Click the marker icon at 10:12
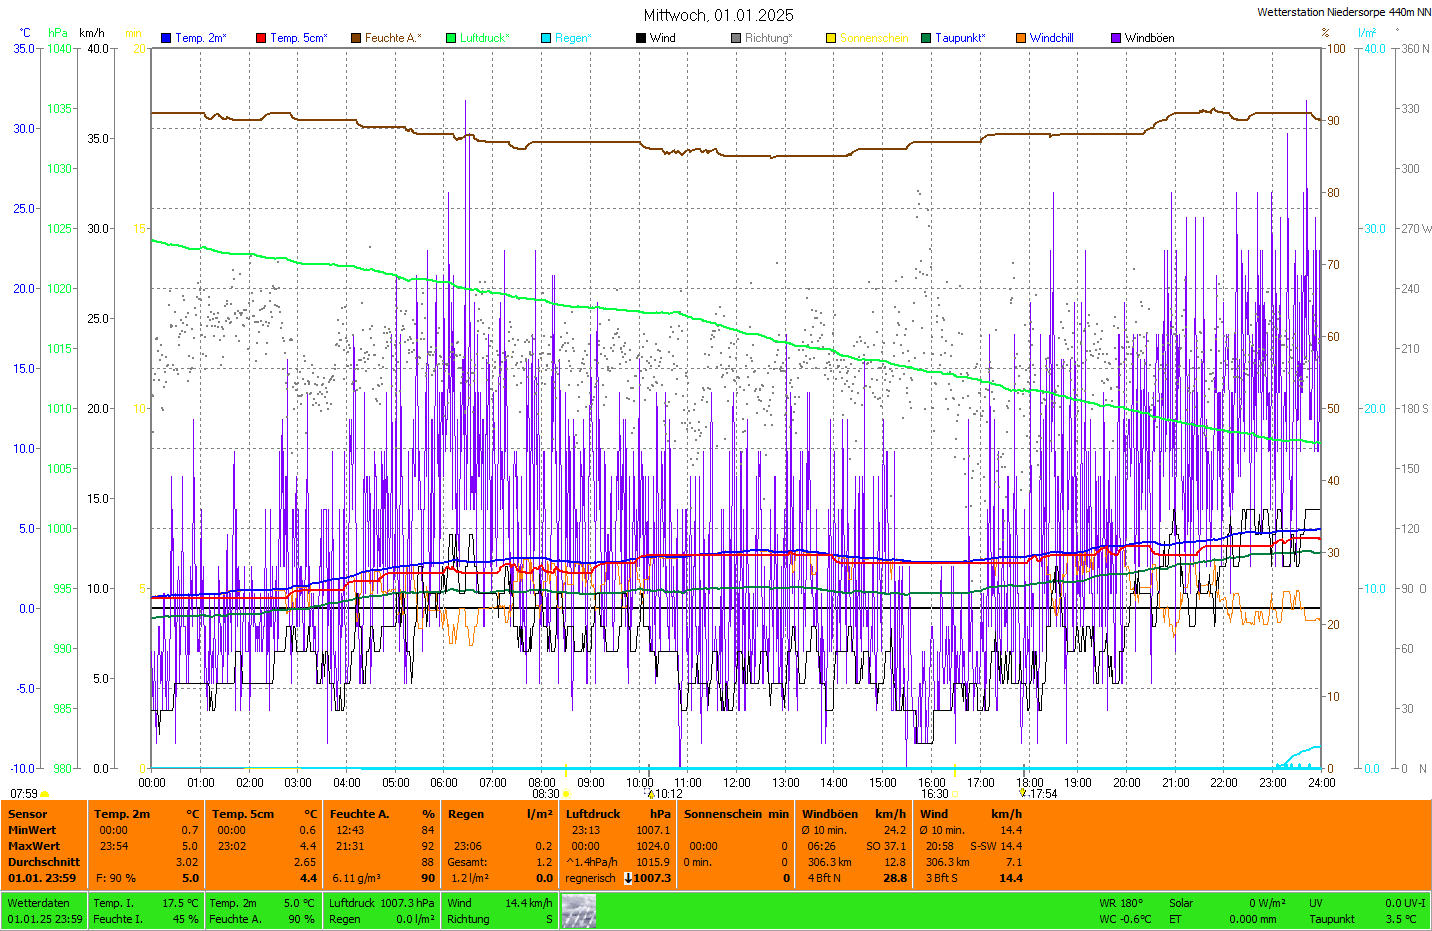Viewport: 1432px width, 931px height. click(651, 794)
